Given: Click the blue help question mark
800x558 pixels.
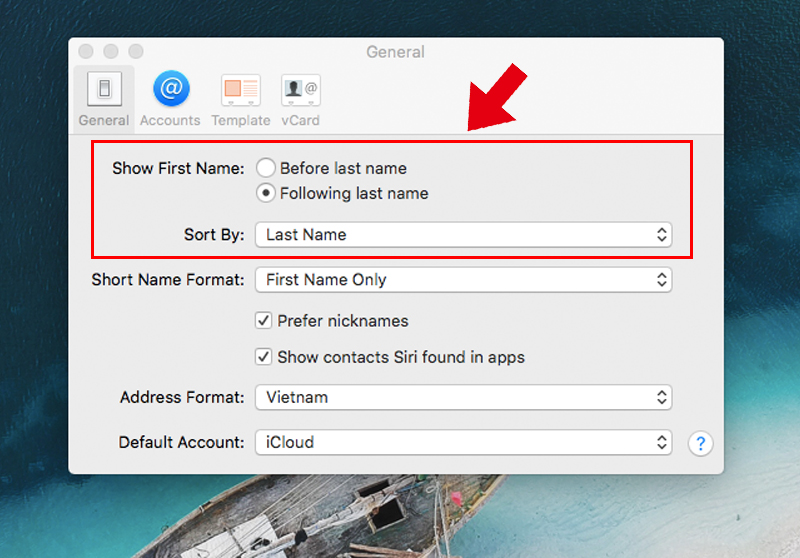Looking at the screenshot, I should (x=700, y=443).
